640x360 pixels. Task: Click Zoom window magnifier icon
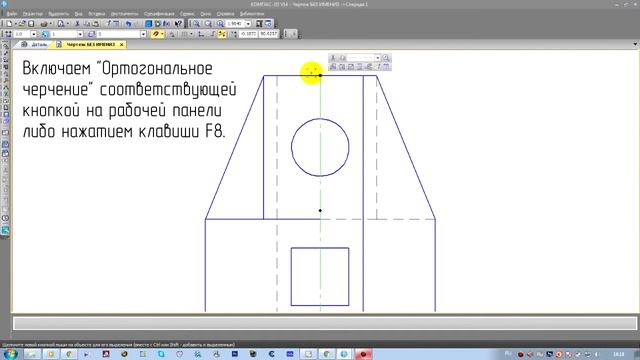(x=196, y=24)
